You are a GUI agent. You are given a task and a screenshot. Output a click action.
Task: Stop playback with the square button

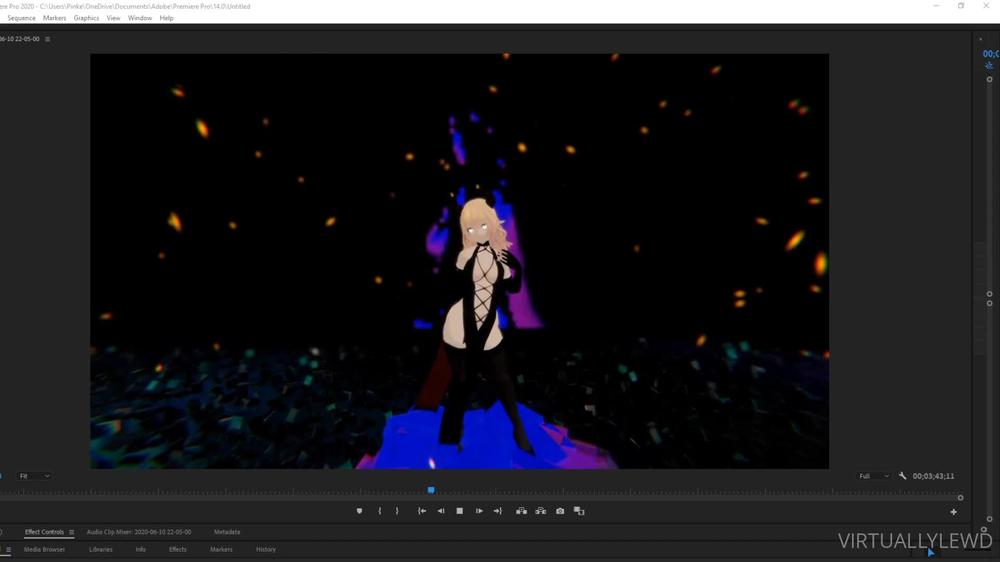(459, 511)
